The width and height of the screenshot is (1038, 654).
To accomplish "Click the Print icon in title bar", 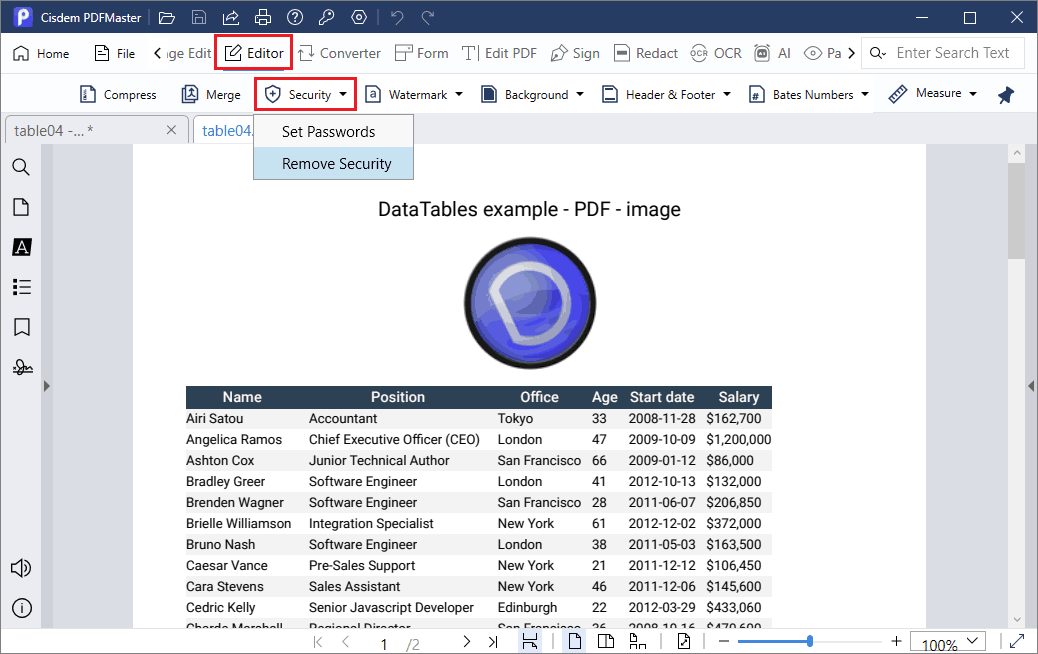I will click(x=263, y=18).
